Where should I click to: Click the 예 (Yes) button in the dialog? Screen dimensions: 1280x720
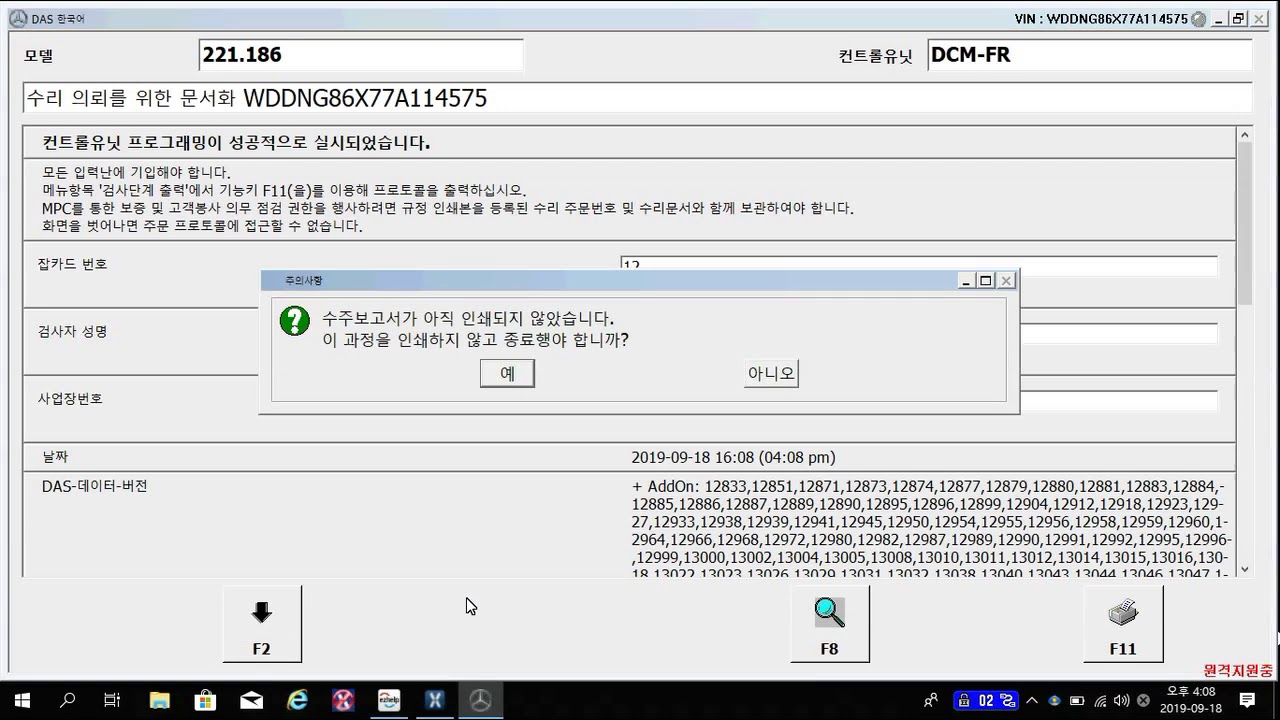(507, 373)
